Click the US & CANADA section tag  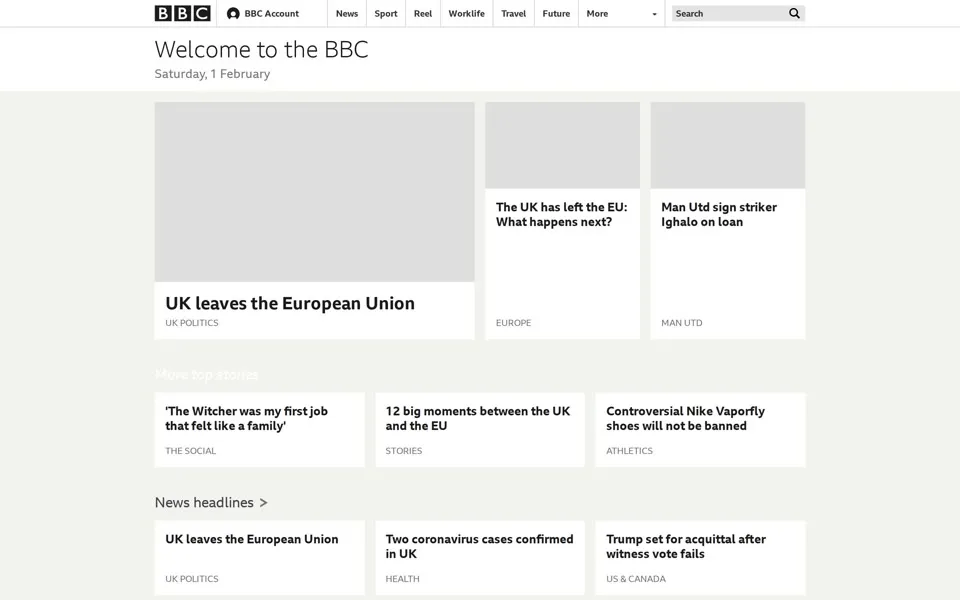[x=636, y=579]
